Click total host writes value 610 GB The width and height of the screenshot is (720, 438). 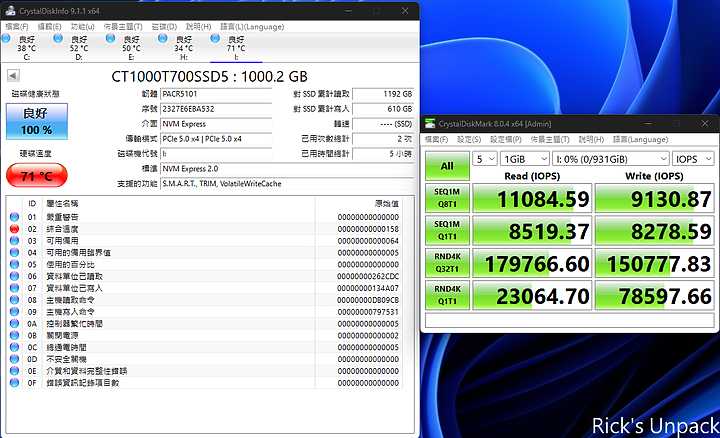[383, 109]
